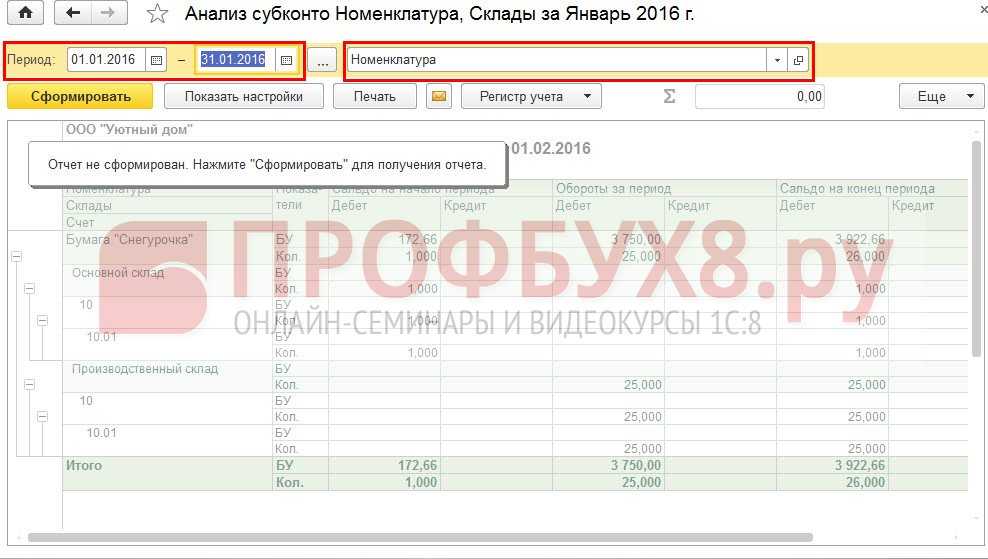The height and width of the screenshot is (559, 988).
Task: Click total ending balance 3 922,66 in Итого
Action: pos(860,465)
